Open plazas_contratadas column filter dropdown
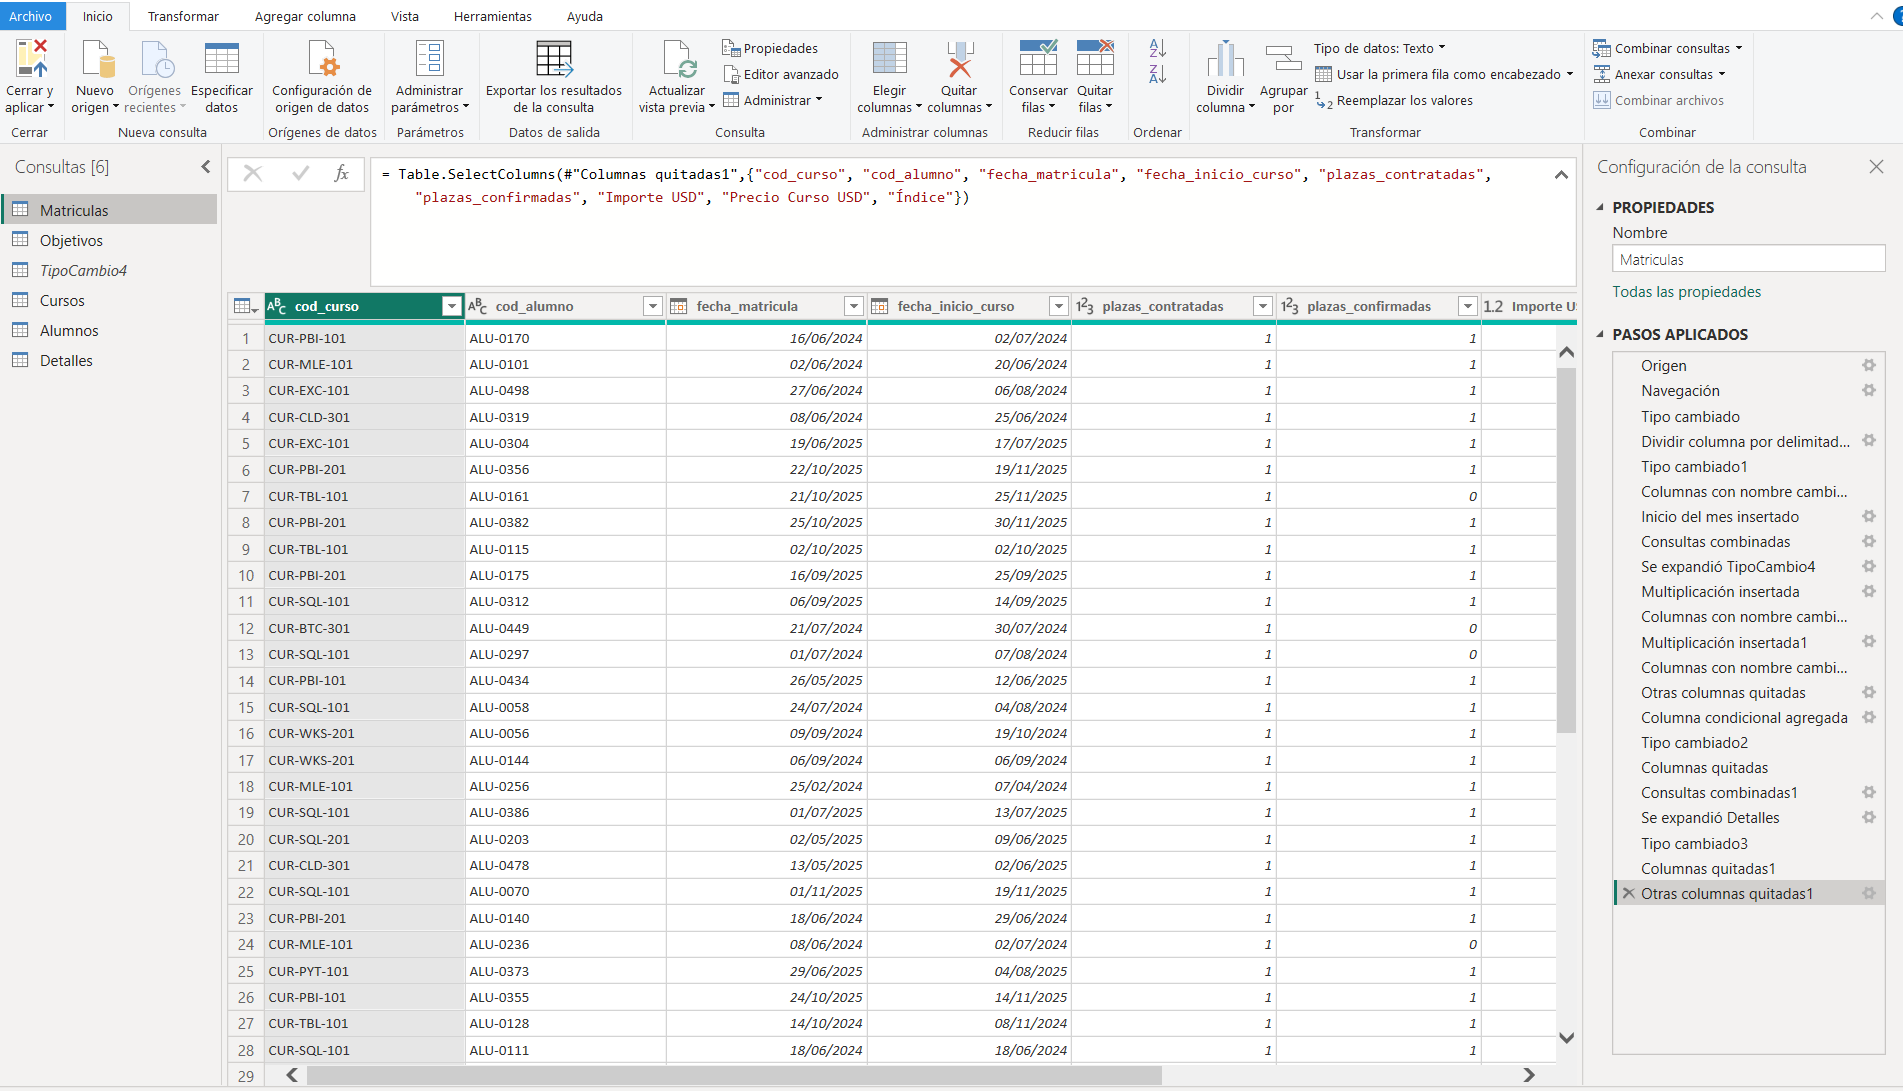The image size is (1903, 1091). (x=1263, y=306)
